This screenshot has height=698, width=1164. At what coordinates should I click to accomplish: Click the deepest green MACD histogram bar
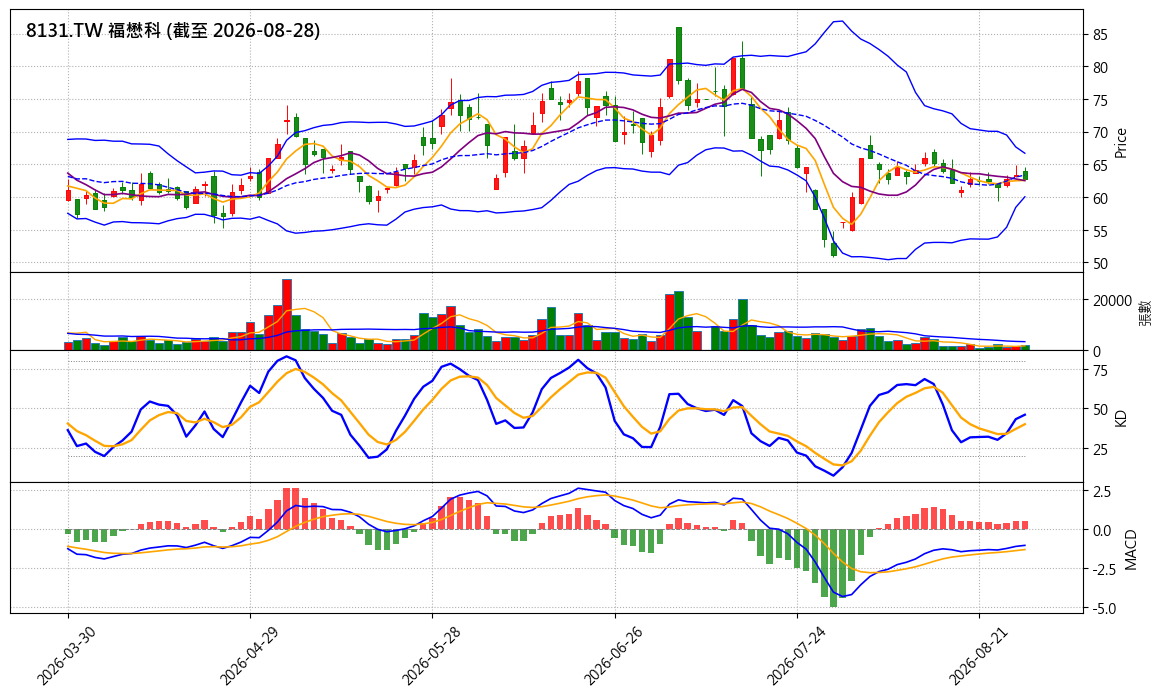[x=833, y=568]
